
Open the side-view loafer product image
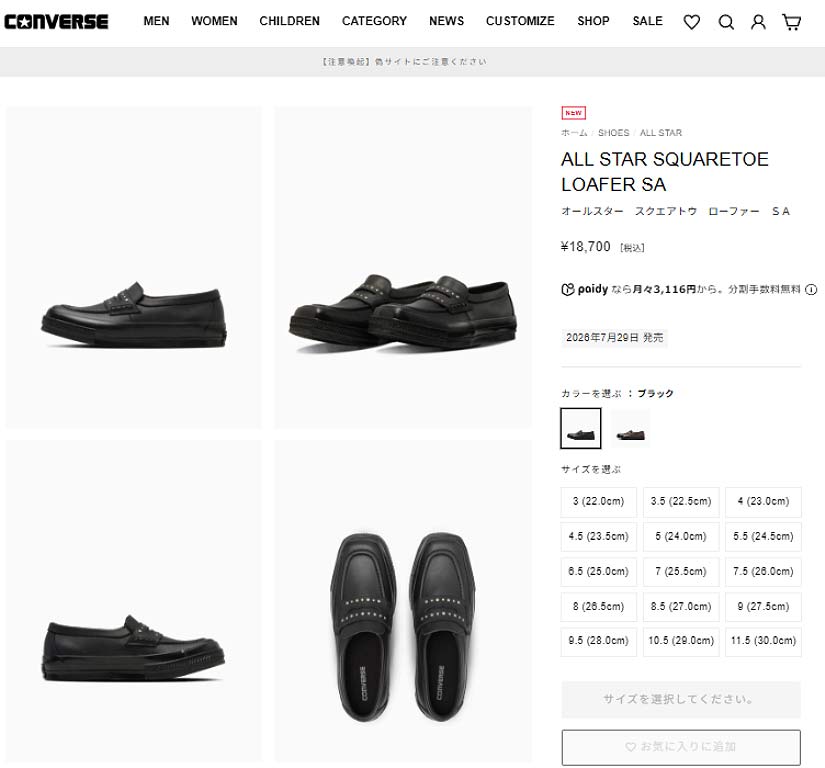coord(134,267)
